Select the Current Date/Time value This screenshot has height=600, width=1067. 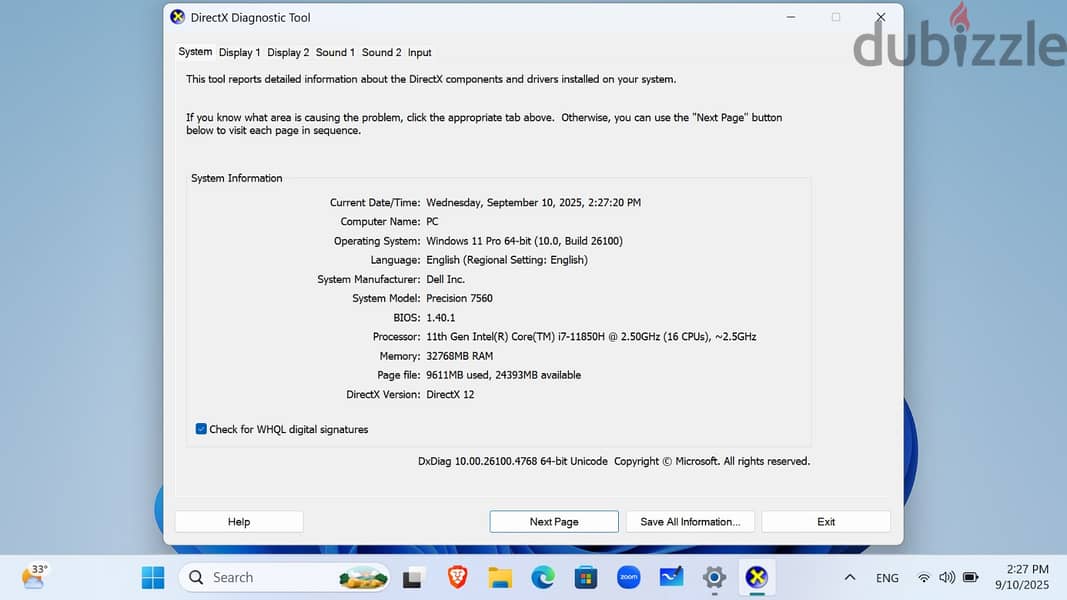[x=534, y=203]
